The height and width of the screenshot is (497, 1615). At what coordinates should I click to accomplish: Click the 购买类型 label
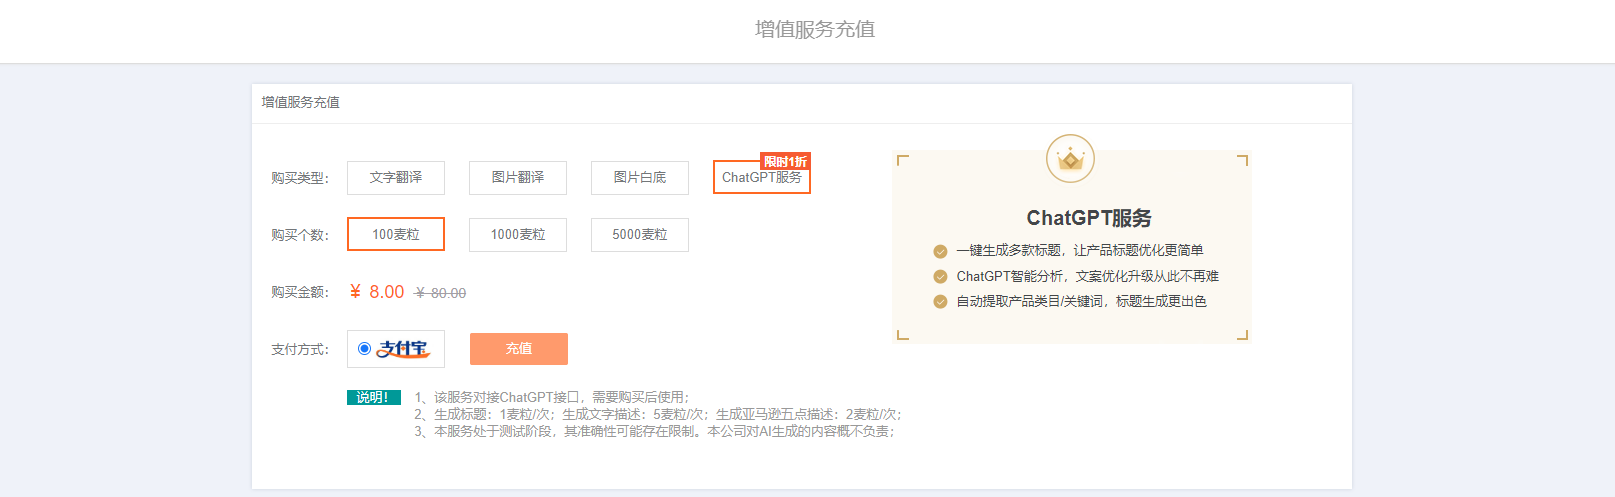(300, 178)
